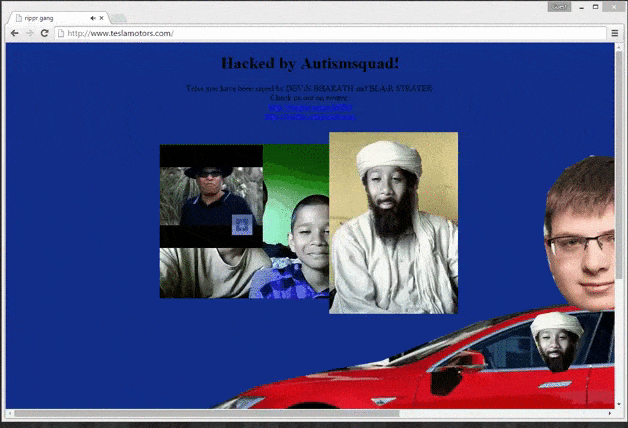This screenshot has width=628, height=428.
Task: Close the 'rippr gang' tab
Action: (101, 18)
